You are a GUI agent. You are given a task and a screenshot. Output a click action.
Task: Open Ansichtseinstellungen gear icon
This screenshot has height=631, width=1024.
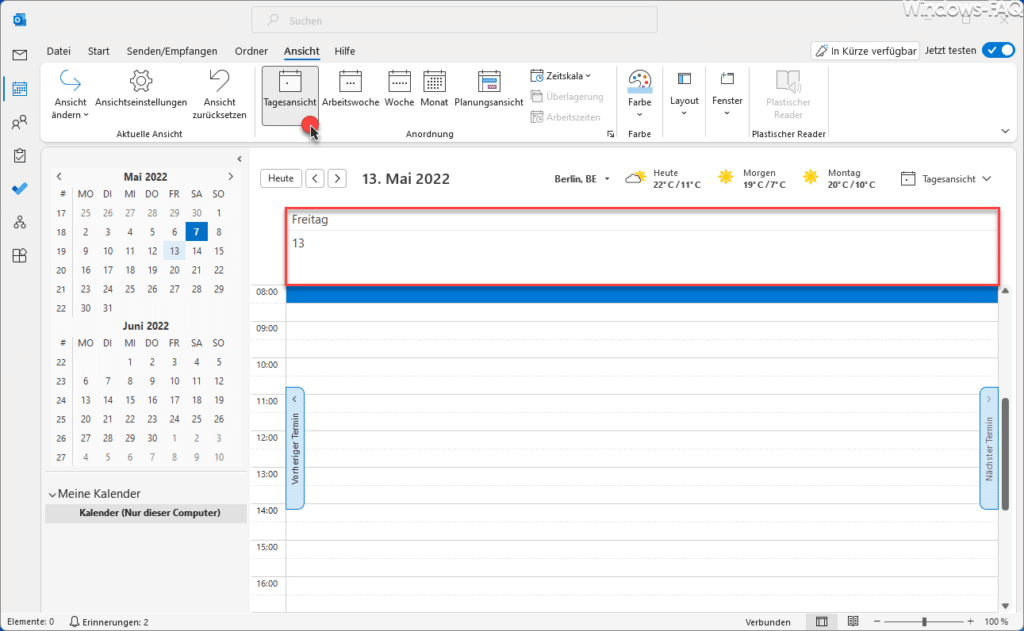pos(141,89)
